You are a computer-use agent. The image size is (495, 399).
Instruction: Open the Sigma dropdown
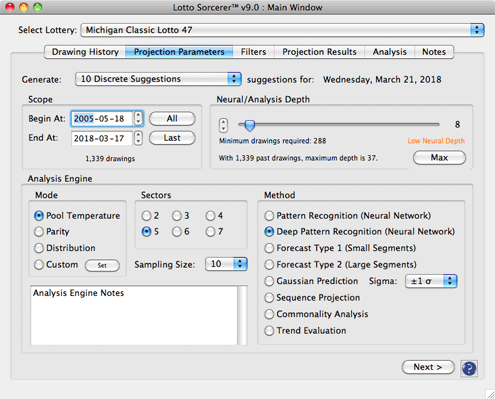click(x=431, y=281)
